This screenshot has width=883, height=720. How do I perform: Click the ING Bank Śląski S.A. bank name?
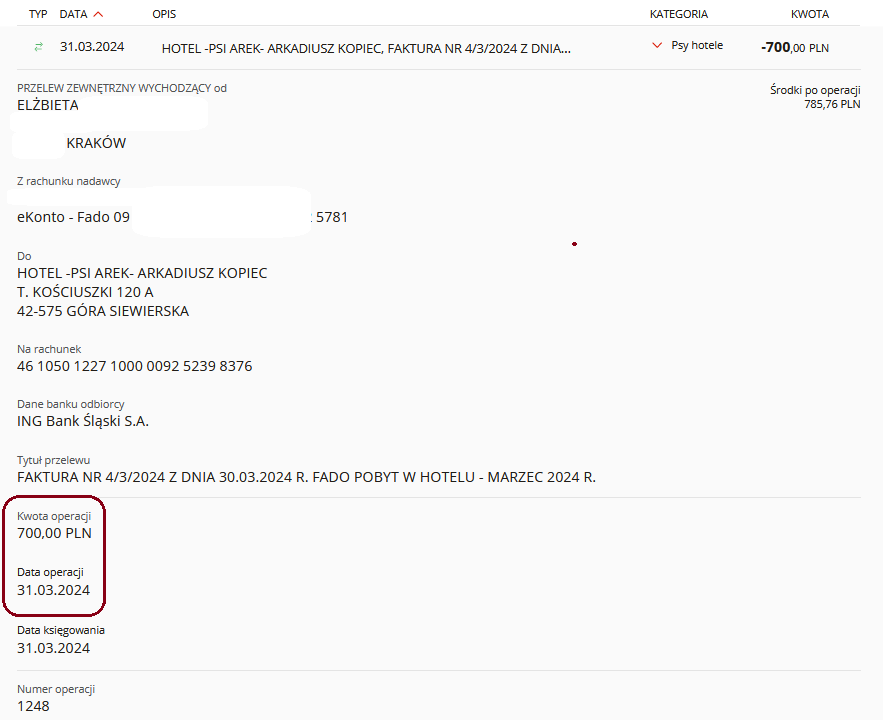[83, 421]
